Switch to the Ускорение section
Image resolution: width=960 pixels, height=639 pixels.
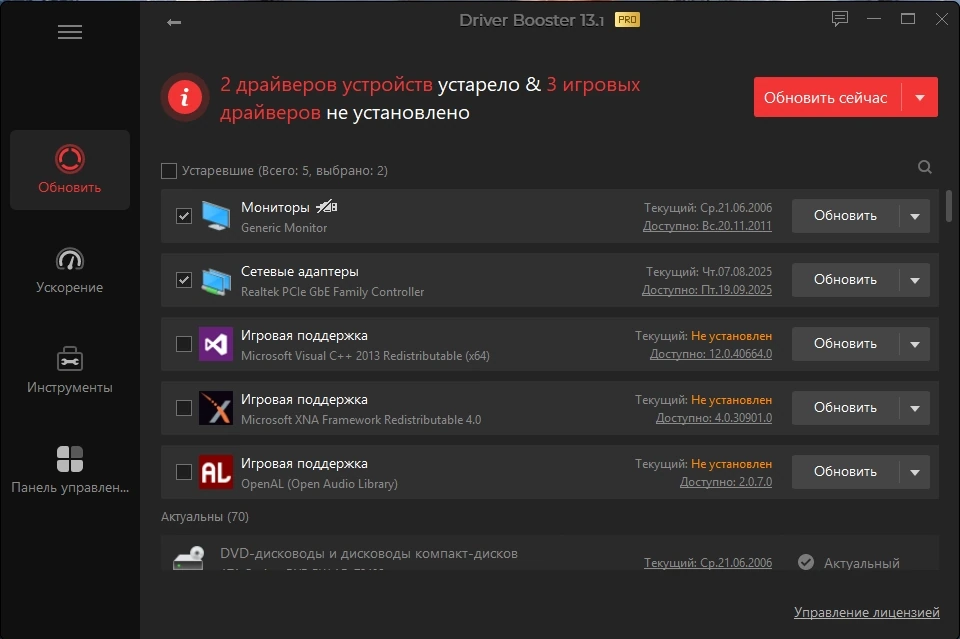(70, 270)
